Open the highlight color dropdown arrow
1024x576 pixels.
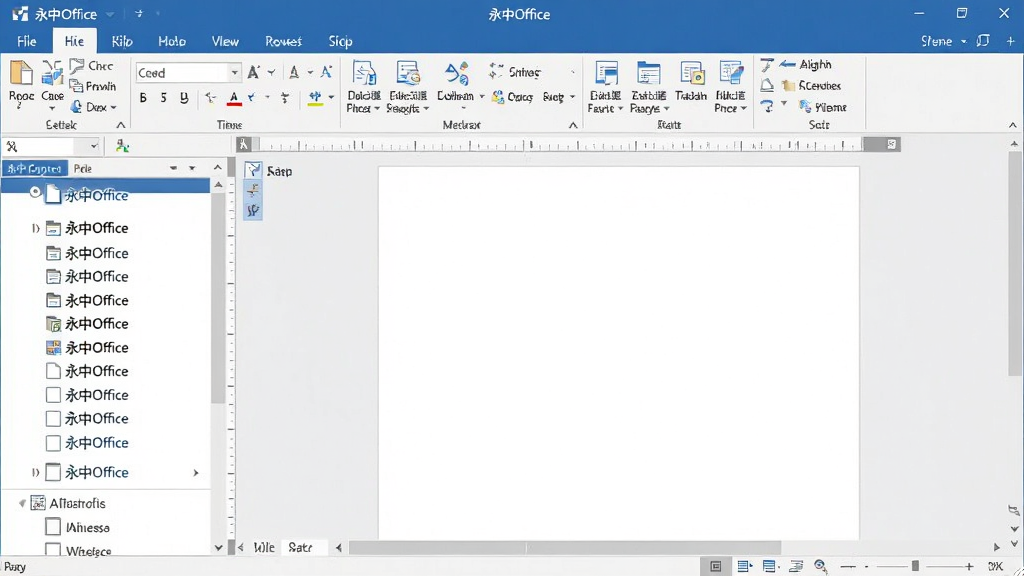pyautogui.click(x=331, y=98)
